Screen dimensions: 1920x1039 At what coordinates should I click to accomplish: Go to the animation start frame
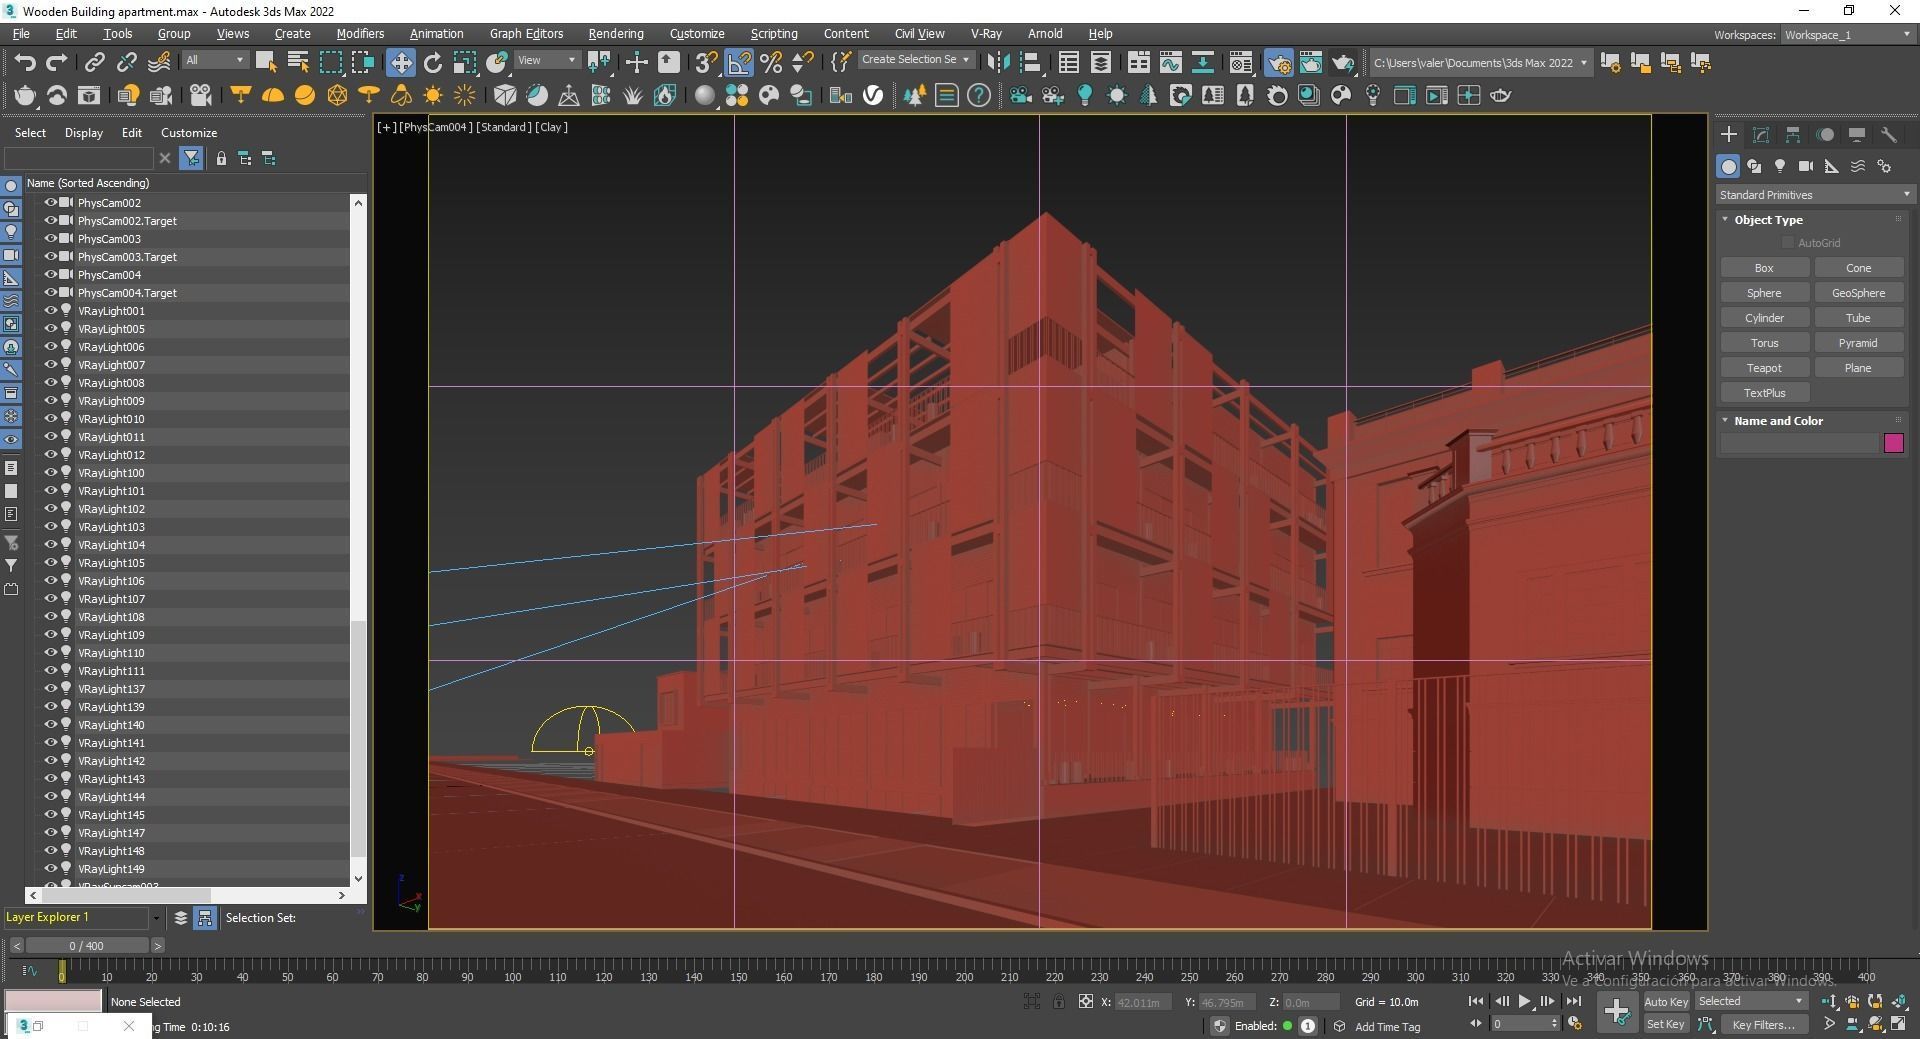coord(1475,1001)
